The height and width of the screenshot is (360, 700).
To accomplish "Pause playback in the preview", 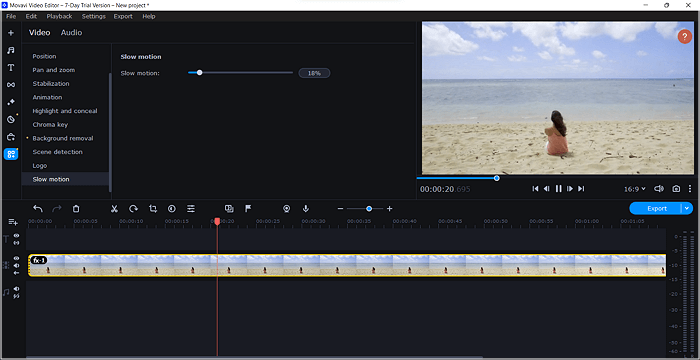I will [558, 189].
